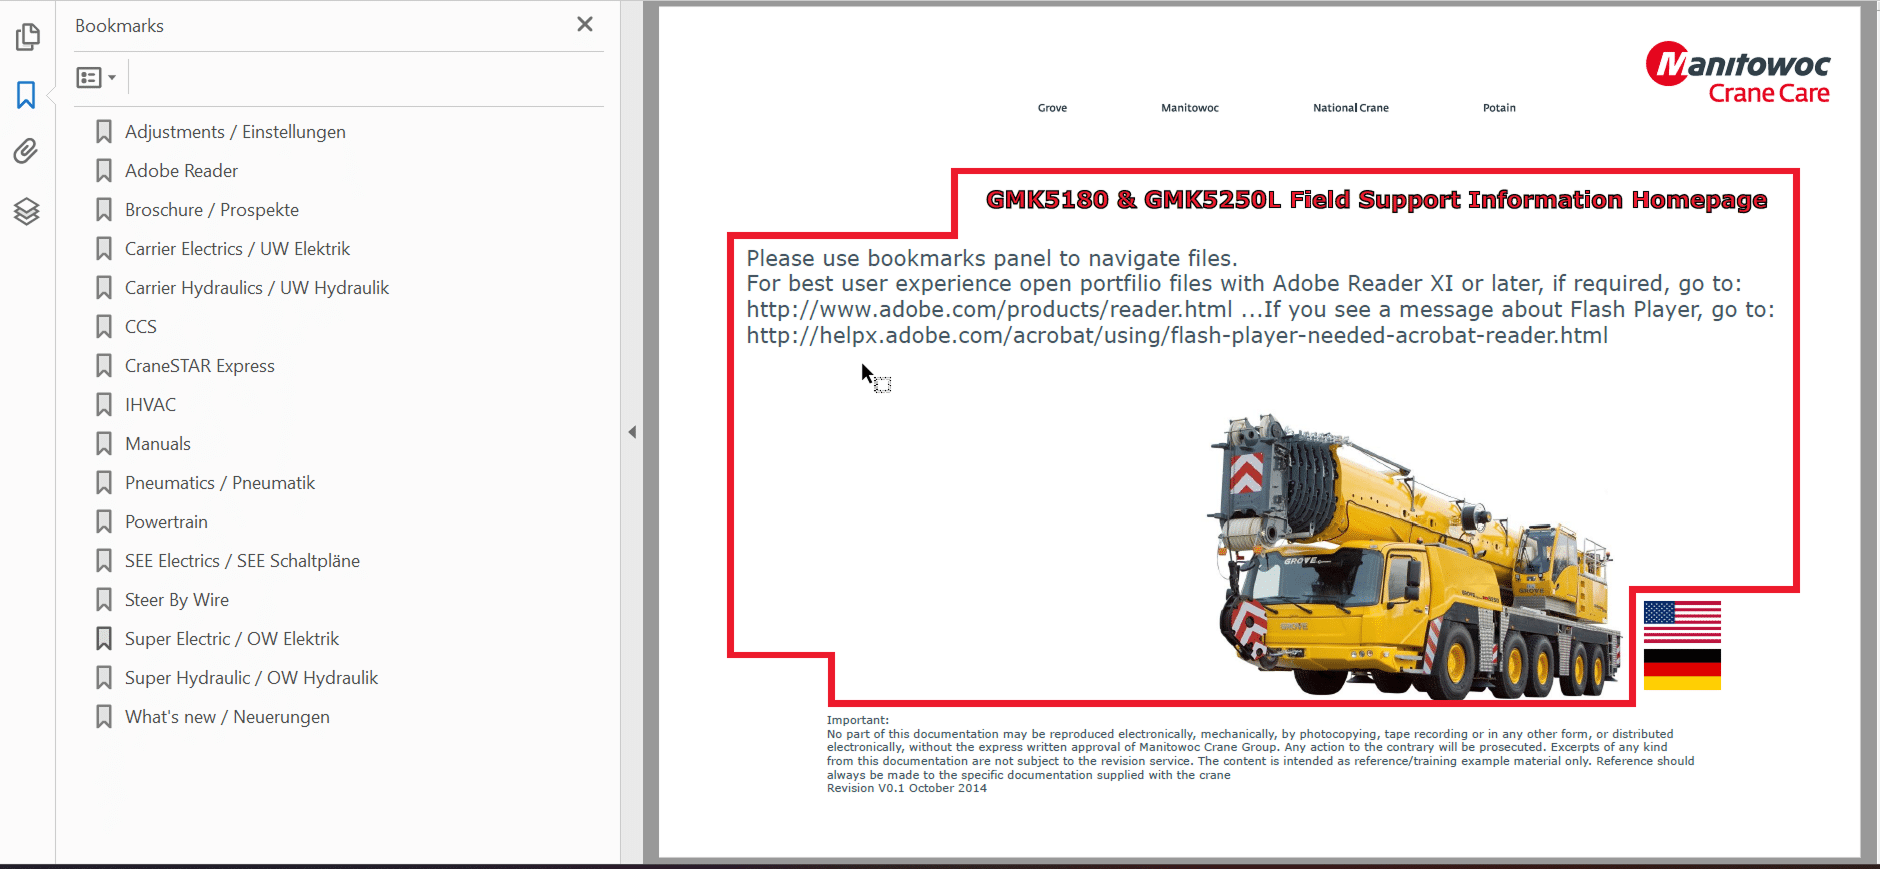Click the bookmark icon beside Carrier Hydraulics
The height and width of the screenshot is (869, 1880).
click(104, 288)
